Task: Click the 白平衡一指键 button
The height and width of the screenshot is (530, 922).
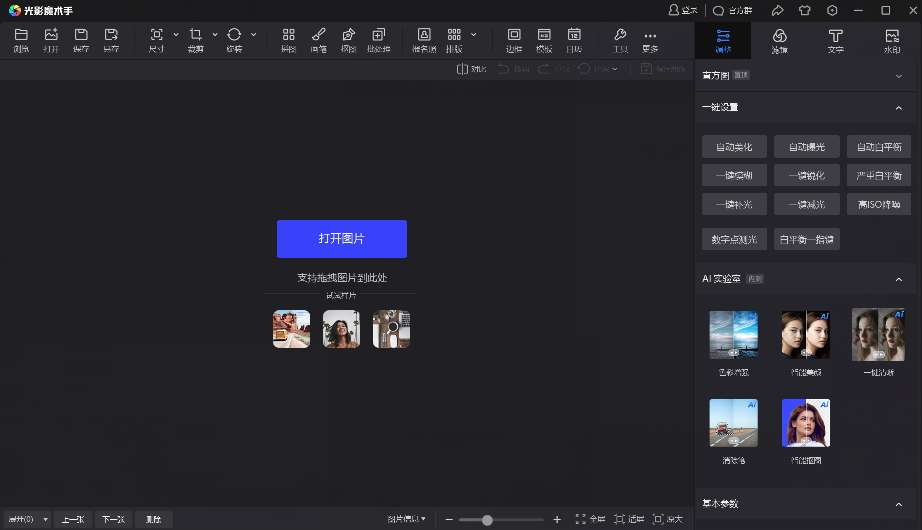Action: pyautogui.click(x=807, y=239)
